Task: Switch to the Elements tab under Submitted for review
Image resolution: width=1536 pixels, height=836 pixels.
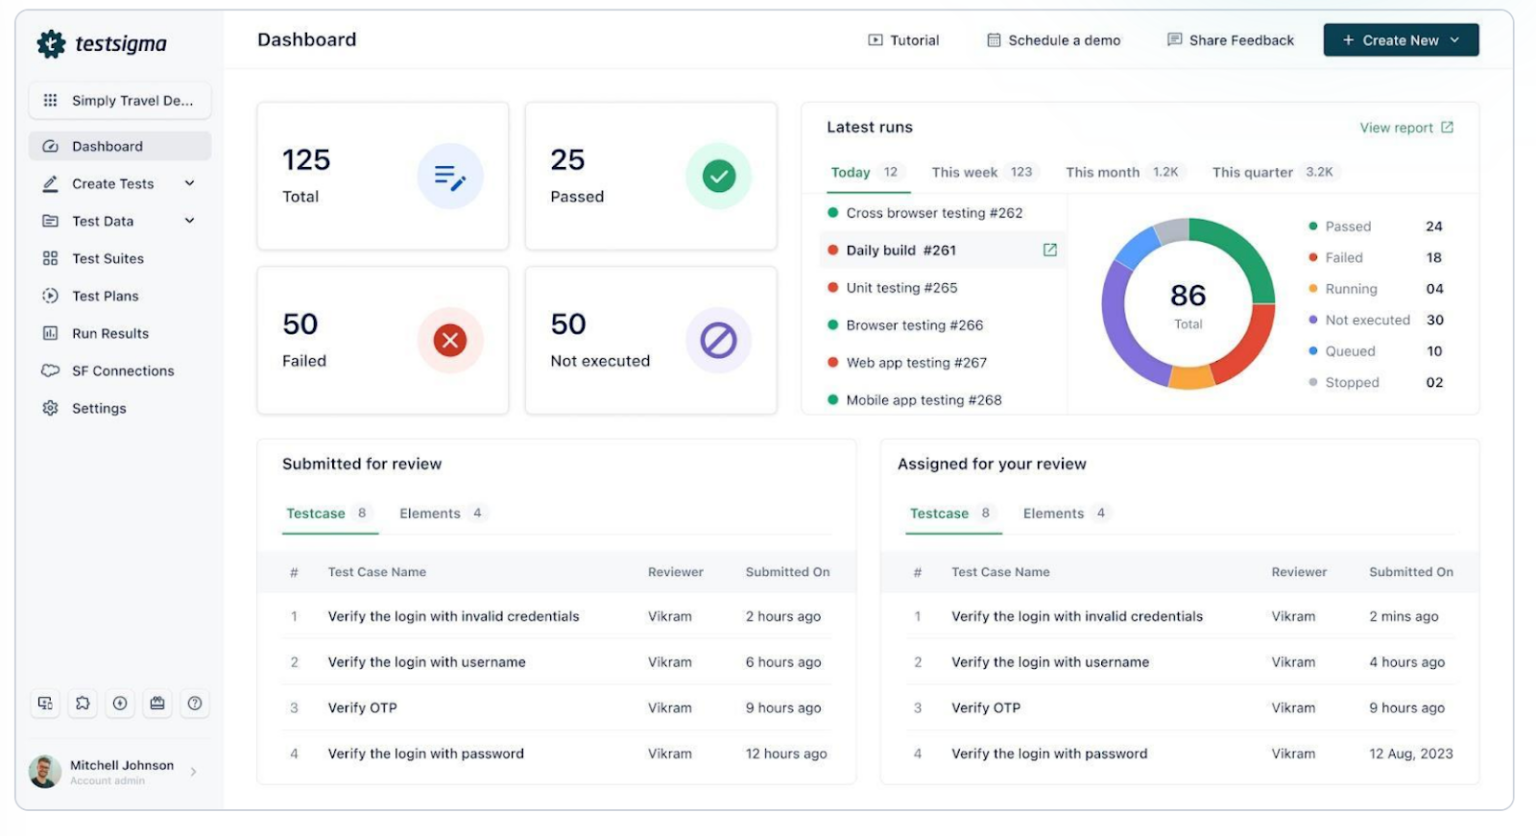Action: (x=431, y=513)
